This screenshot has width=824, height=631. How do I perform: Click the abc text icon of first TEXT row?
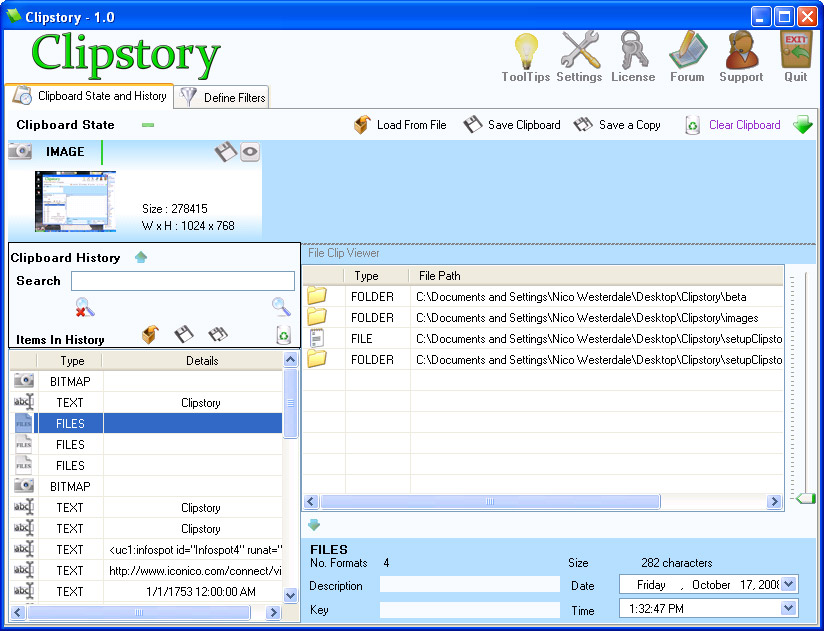[23, 402]
